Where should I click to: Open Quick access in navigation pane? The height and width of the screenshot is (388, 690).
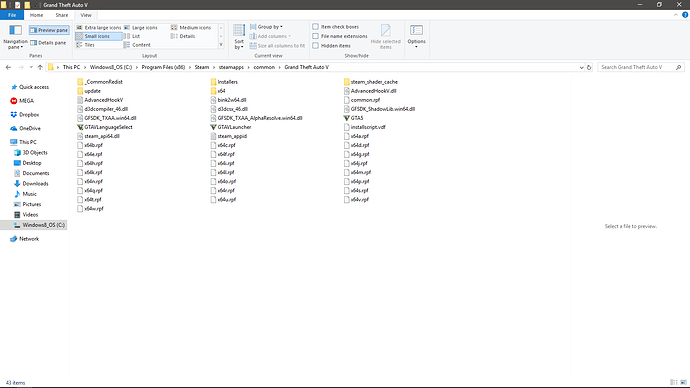click(34, 87)
